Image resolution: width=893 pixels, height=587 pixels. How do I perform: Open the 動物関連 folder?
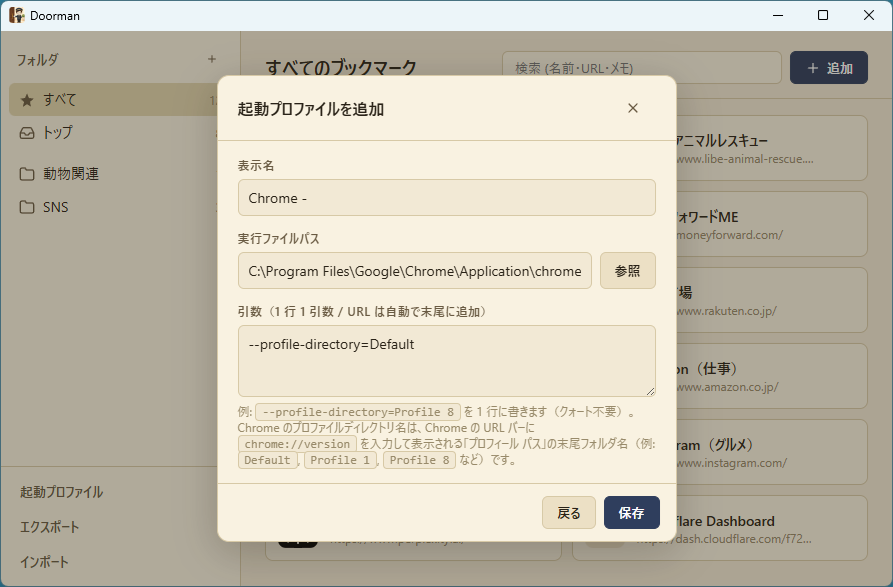[x=114, y=174]
